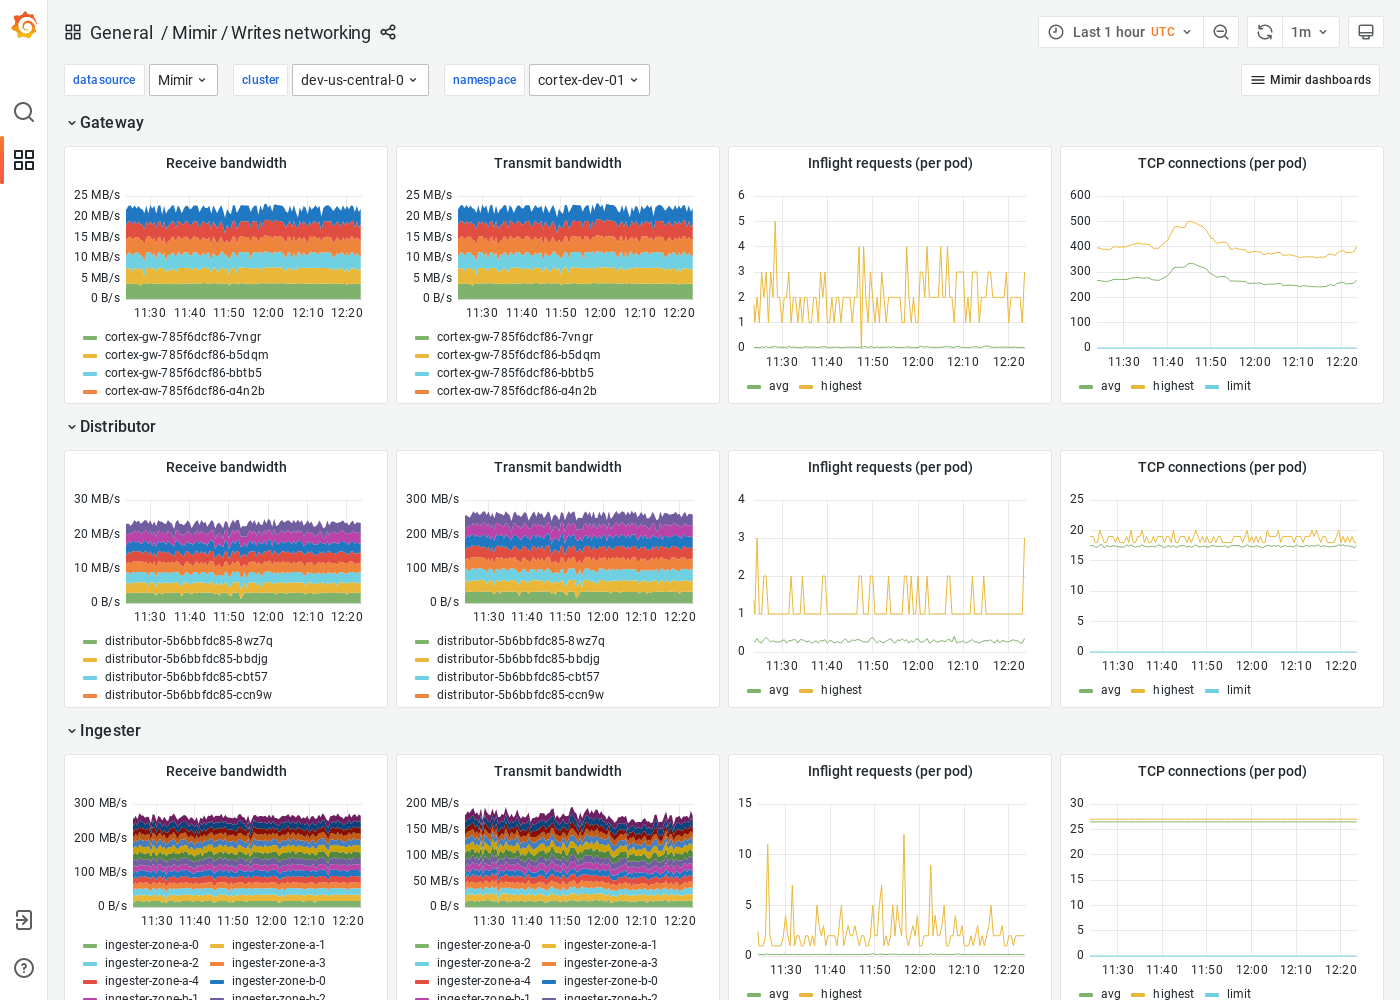1400x1000 pixels.
Task: Click the Refresh dashboard icon
Action: (1263, 31)
